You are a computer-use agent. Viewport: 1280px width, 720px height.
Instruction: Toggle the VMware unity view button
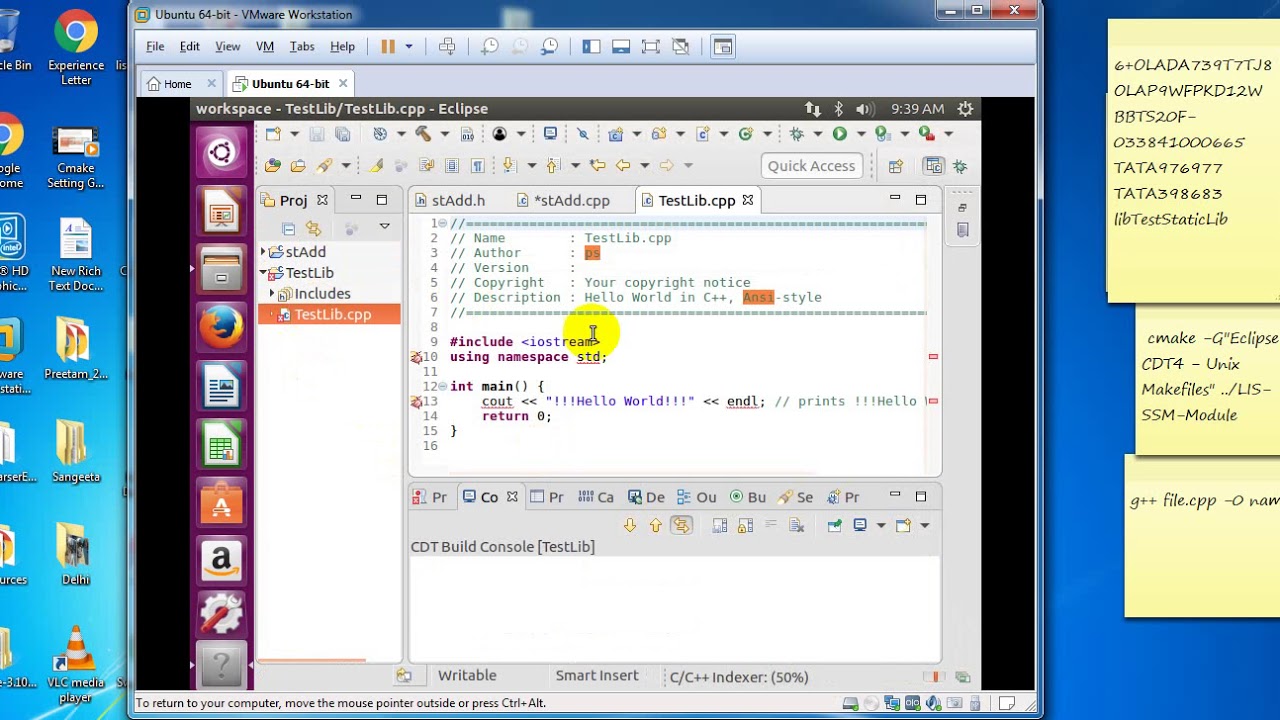[681, 46]
